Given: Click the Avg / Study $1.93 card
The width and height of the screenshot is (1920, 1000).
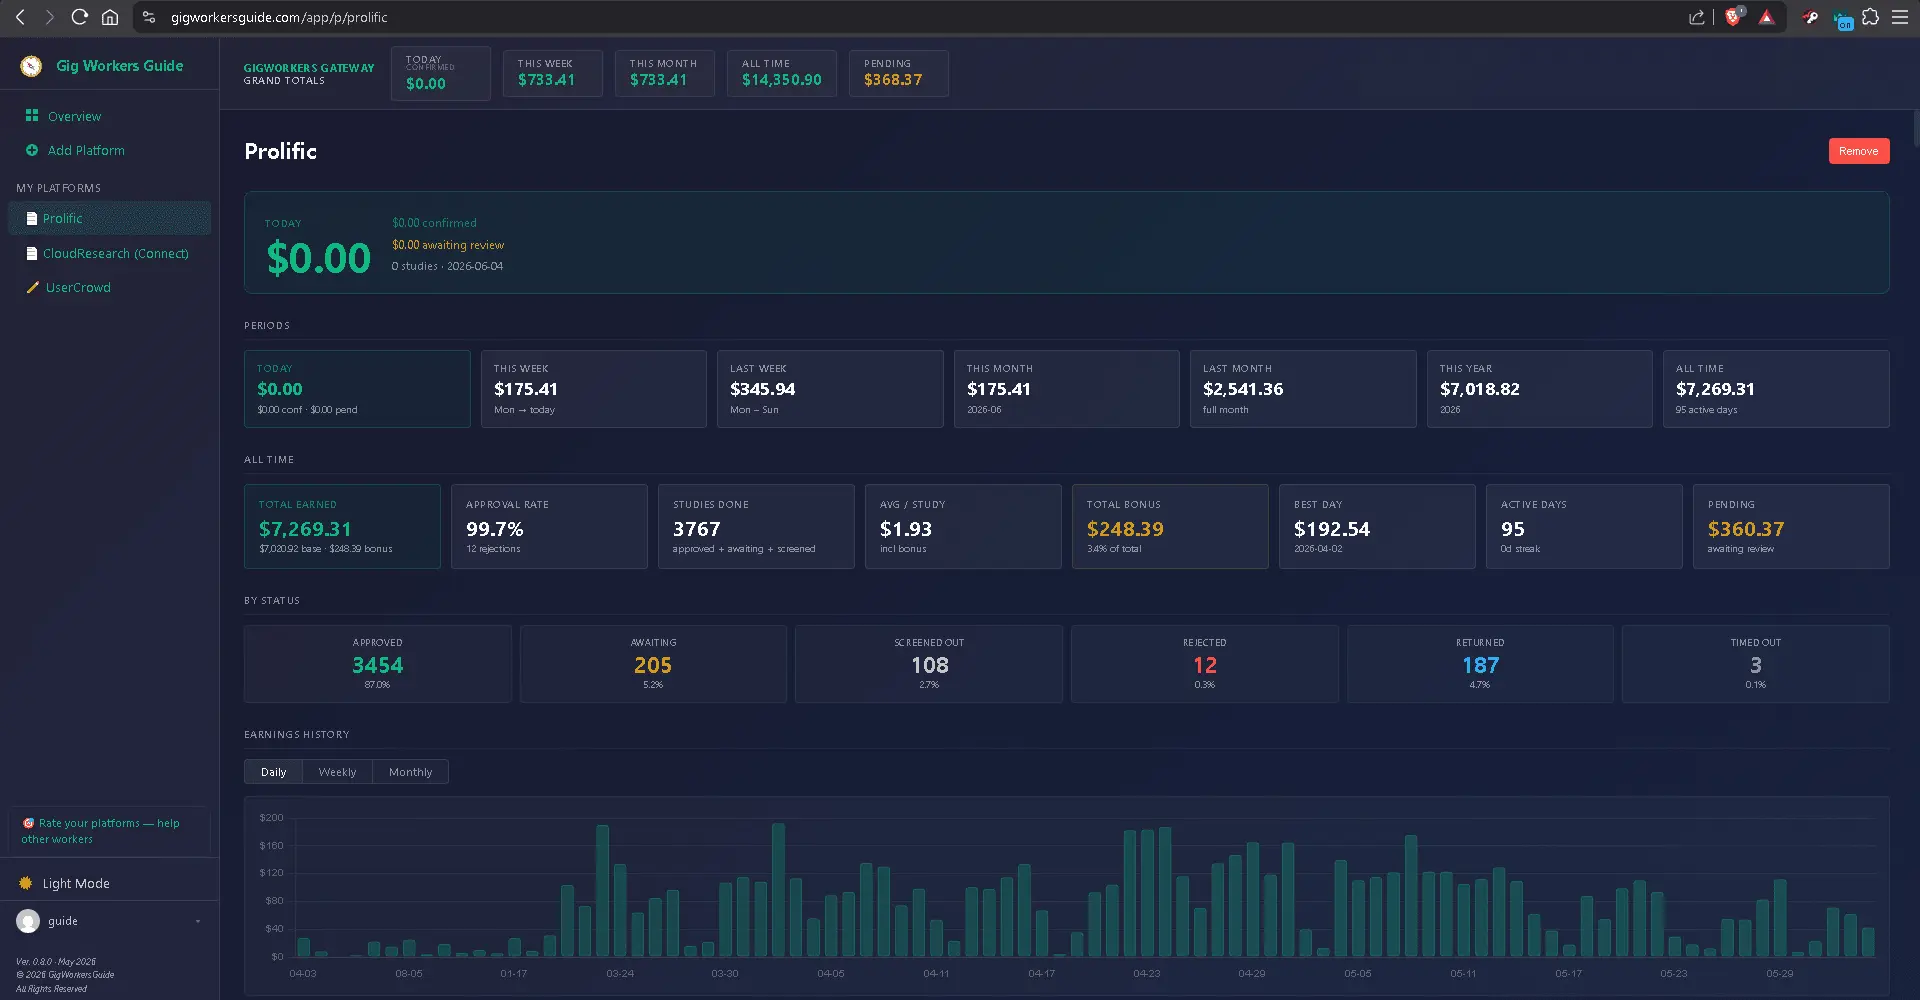Looking at the screenshot, I should coord(963,527).
